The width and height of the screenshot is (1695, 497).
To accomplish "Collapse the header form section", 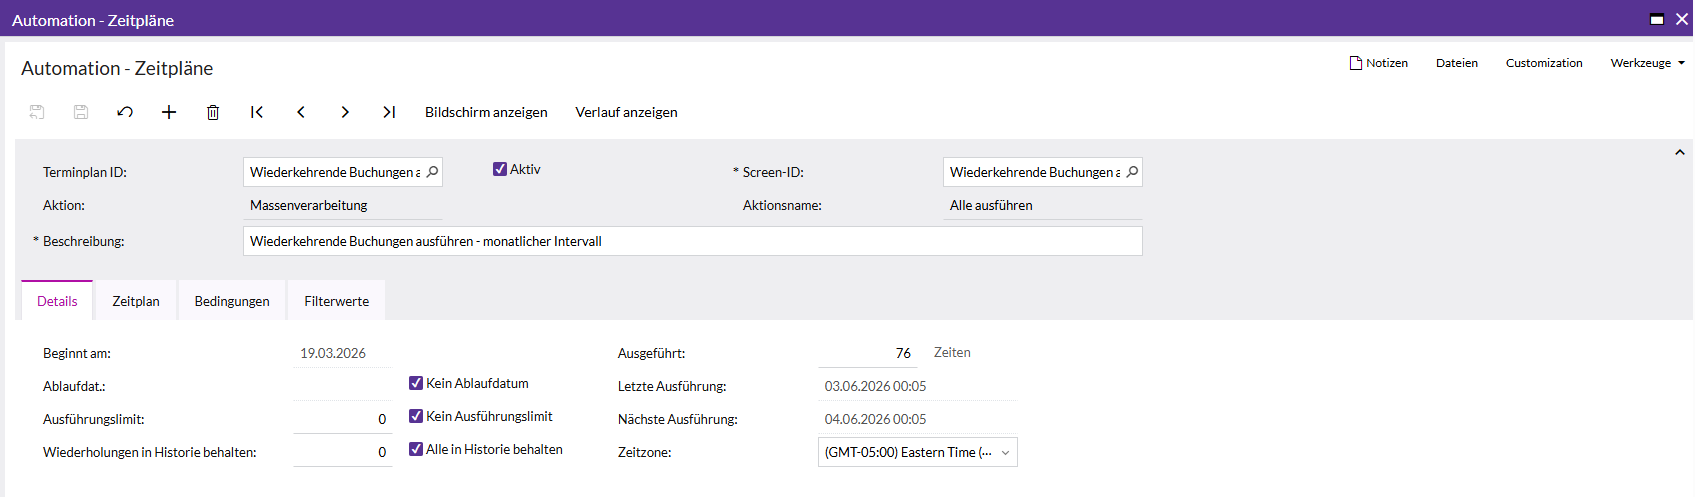I will click(x=1680, y=152).
